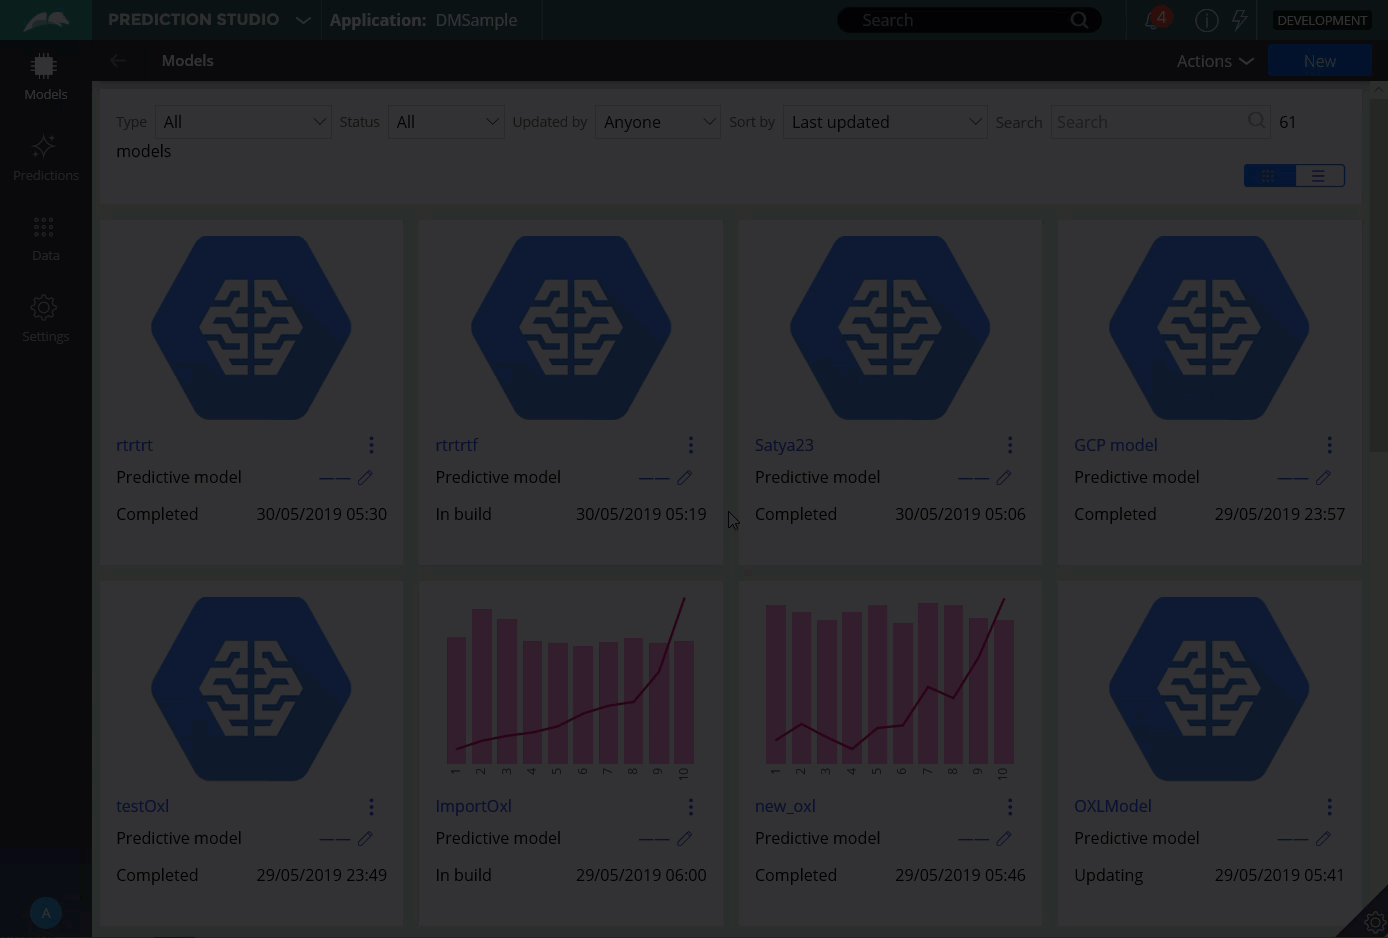This screenshot has height=938, width=1388.
Task: Open the Sort by Last updated dropdown
Action: pyautogui.click(x=885, y=122)
